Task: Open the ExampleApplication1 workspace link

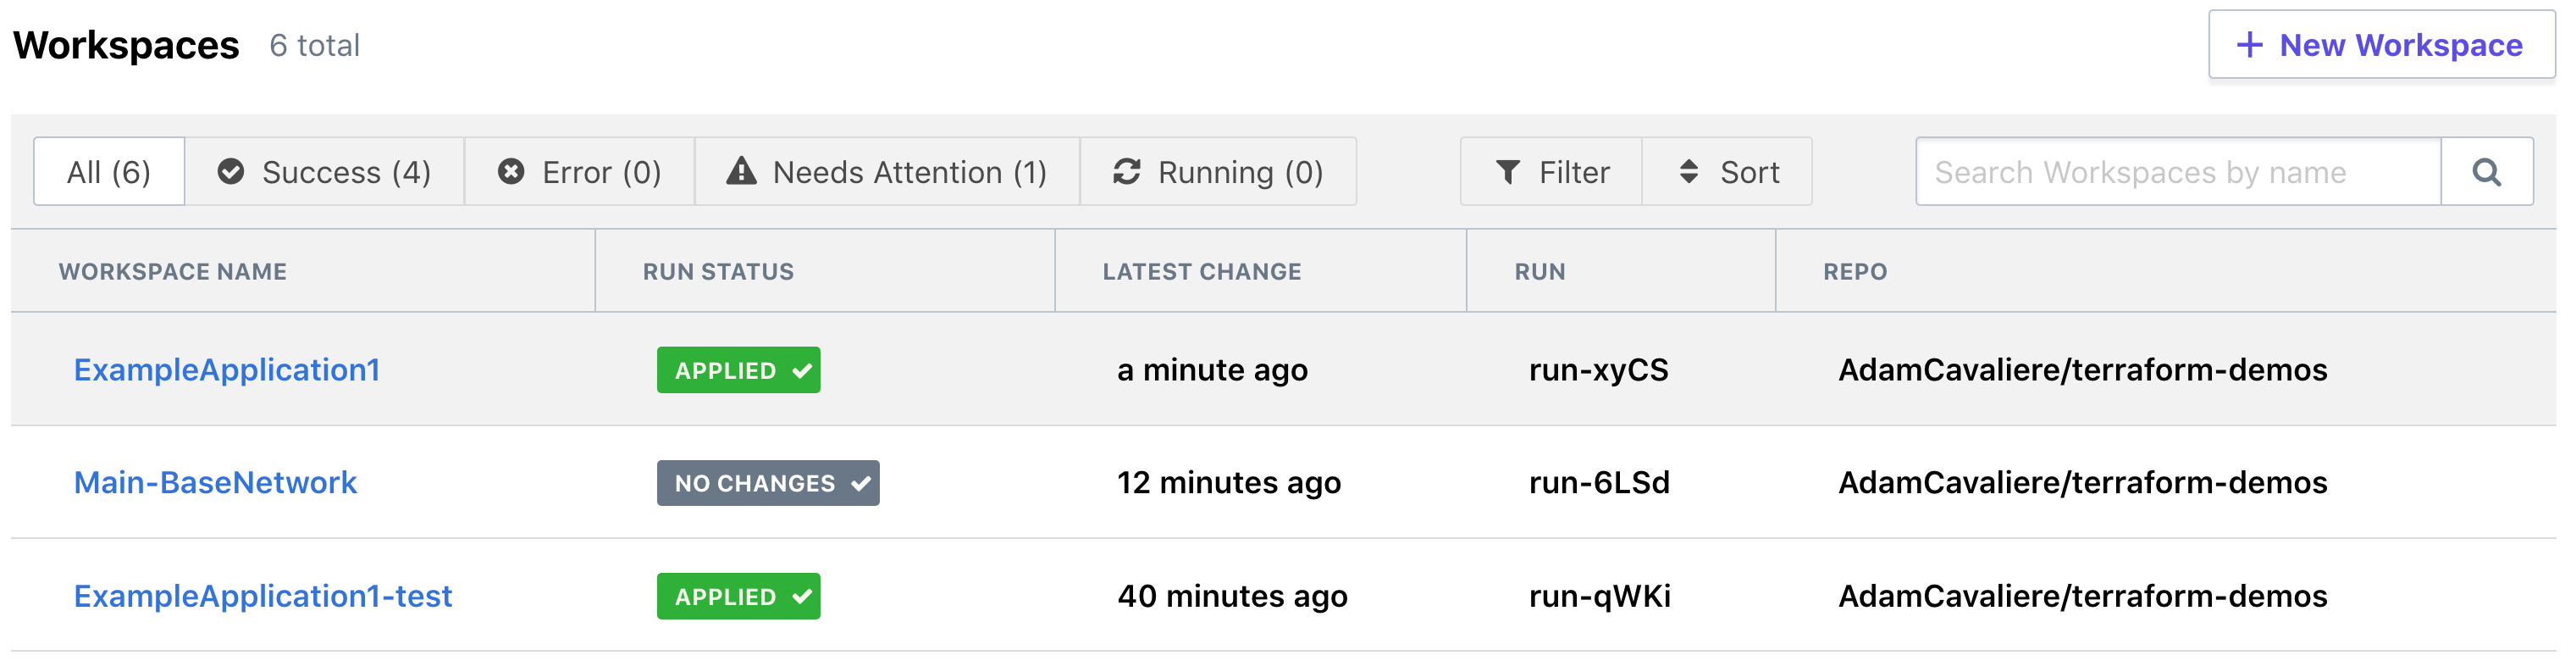Action: pos(227,370)
